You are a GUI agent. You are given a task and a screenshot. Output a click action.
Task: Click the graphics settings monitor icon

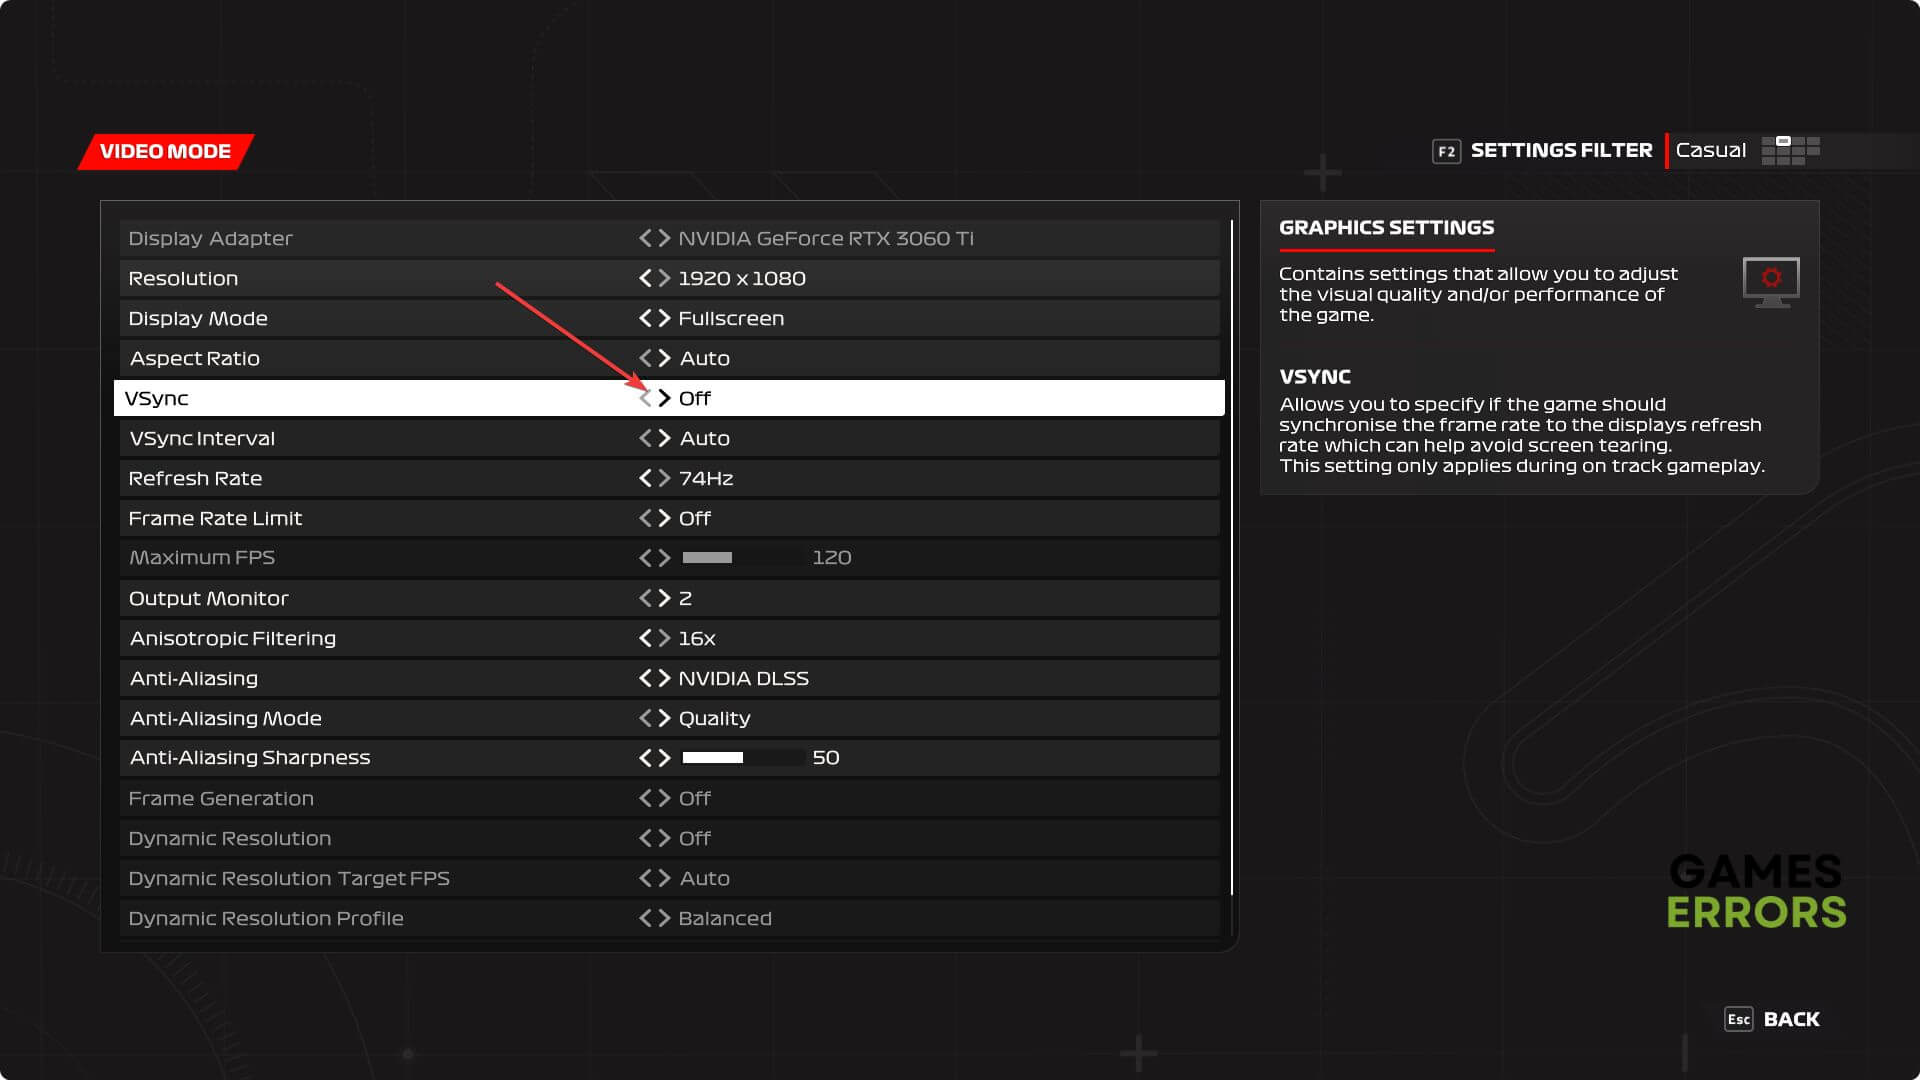point(1771,282)
